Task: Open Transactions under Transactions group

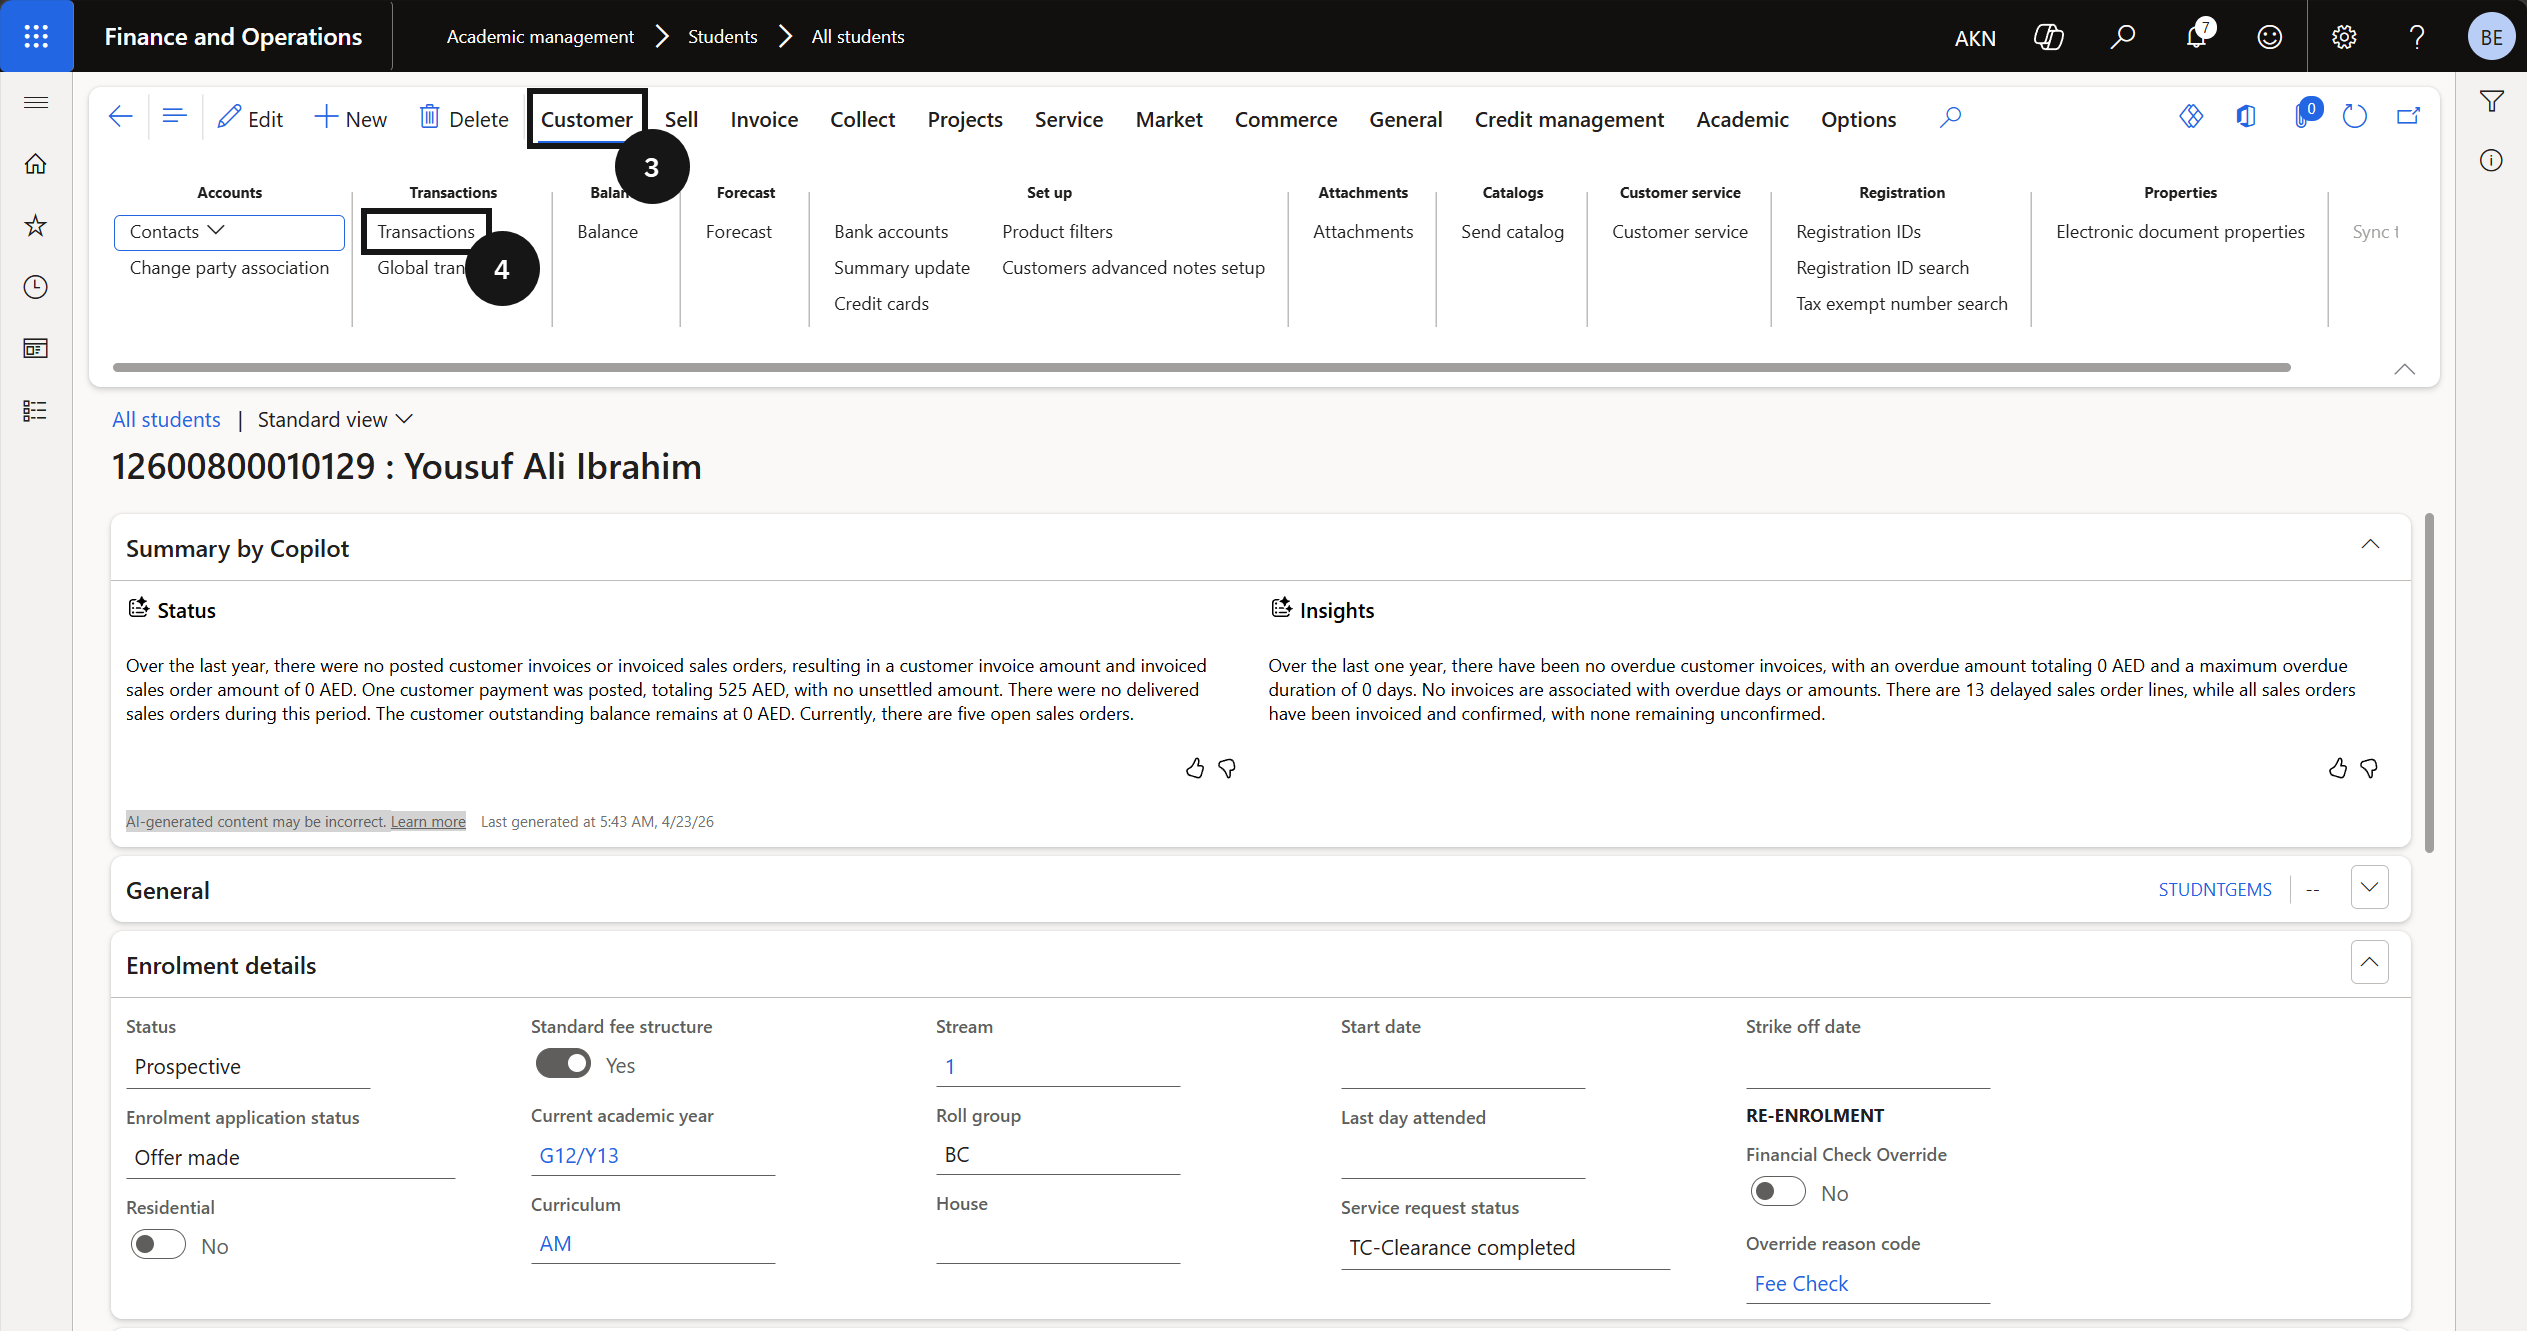Action: (x=426, y=232)
